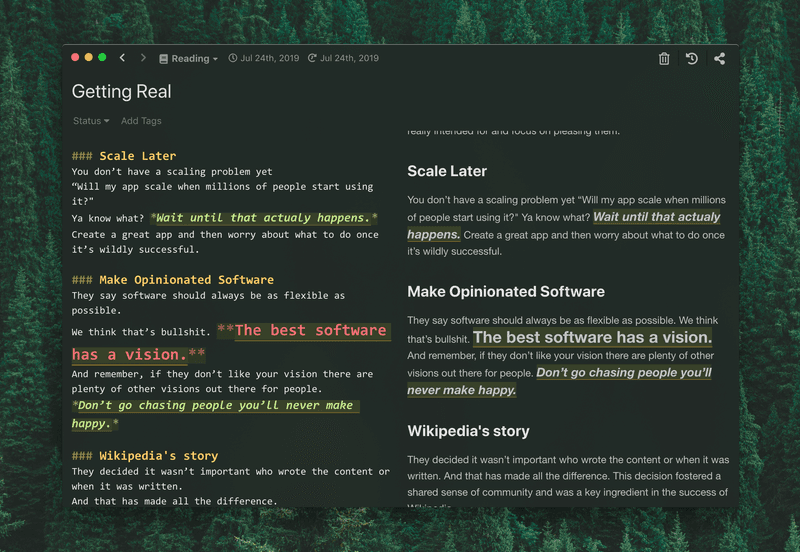Click the share icon in the toolbar

[x=720, y=59]
